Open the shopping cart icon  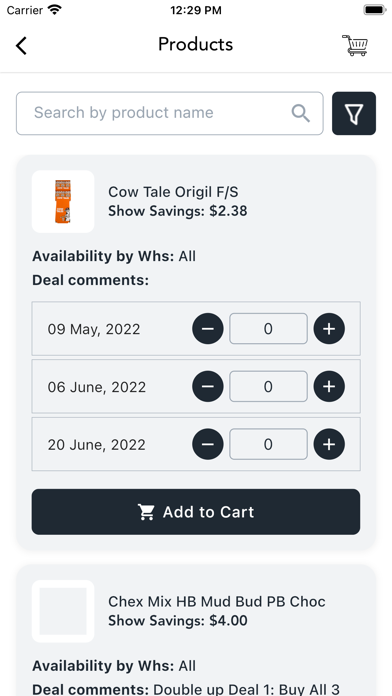pos(355,45)
